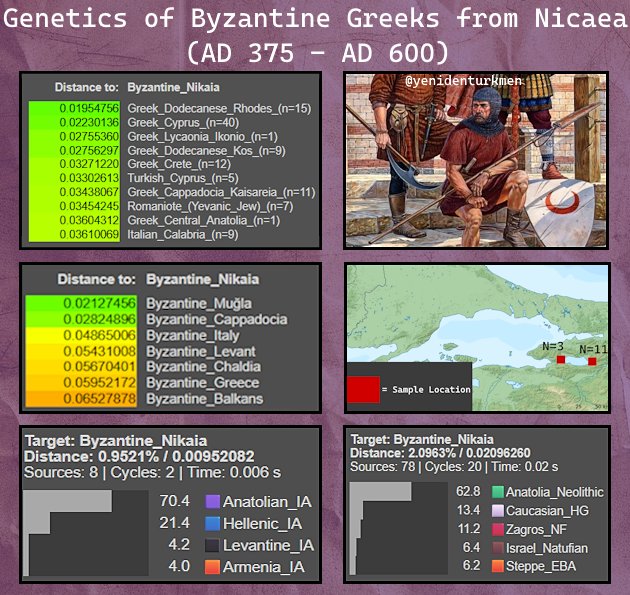Viewport: 630px width, 595px height.
Task: Click the Zagros_NF pink-red swatch
Action: 498,530
